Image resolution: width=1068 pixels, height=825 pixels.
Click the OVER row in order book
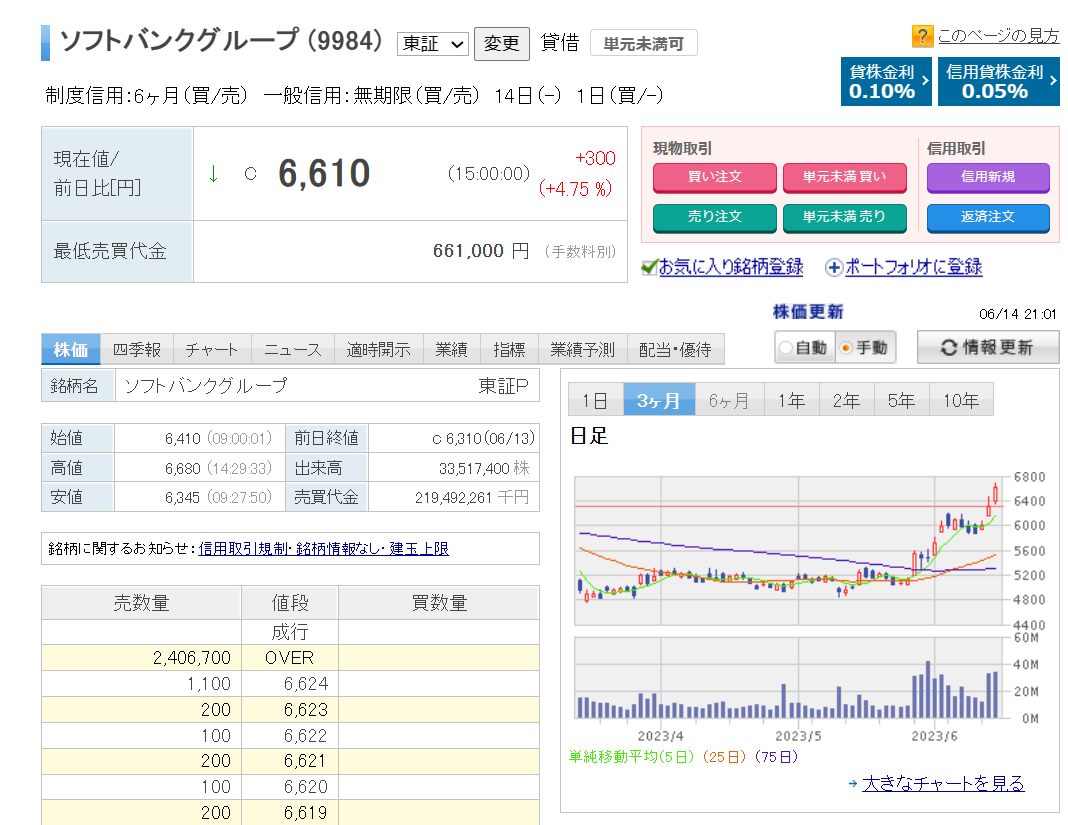[290, 658]
